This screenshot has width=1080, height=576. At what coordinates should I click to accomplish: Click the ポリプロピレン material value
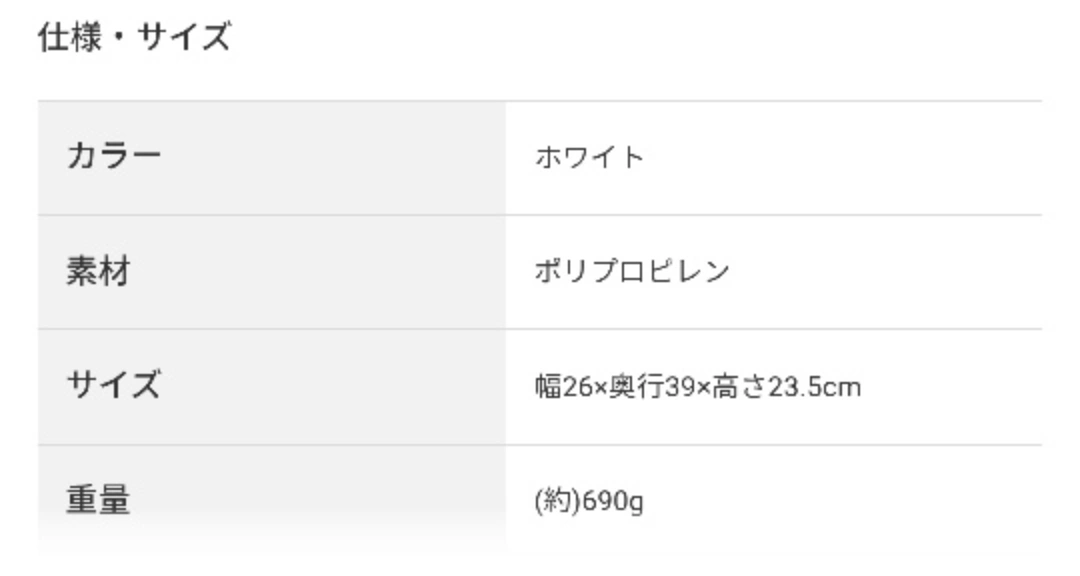tap(632, 271)
